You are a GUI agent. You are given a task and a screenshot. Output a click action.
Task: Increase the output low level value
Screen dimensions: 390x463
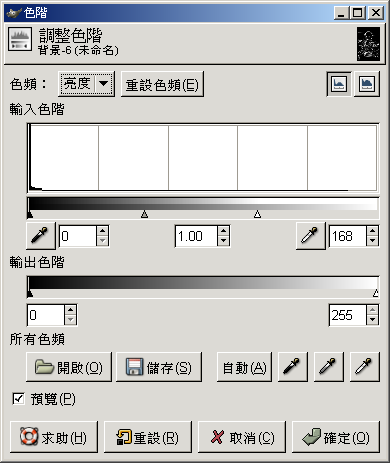(70, 310)
